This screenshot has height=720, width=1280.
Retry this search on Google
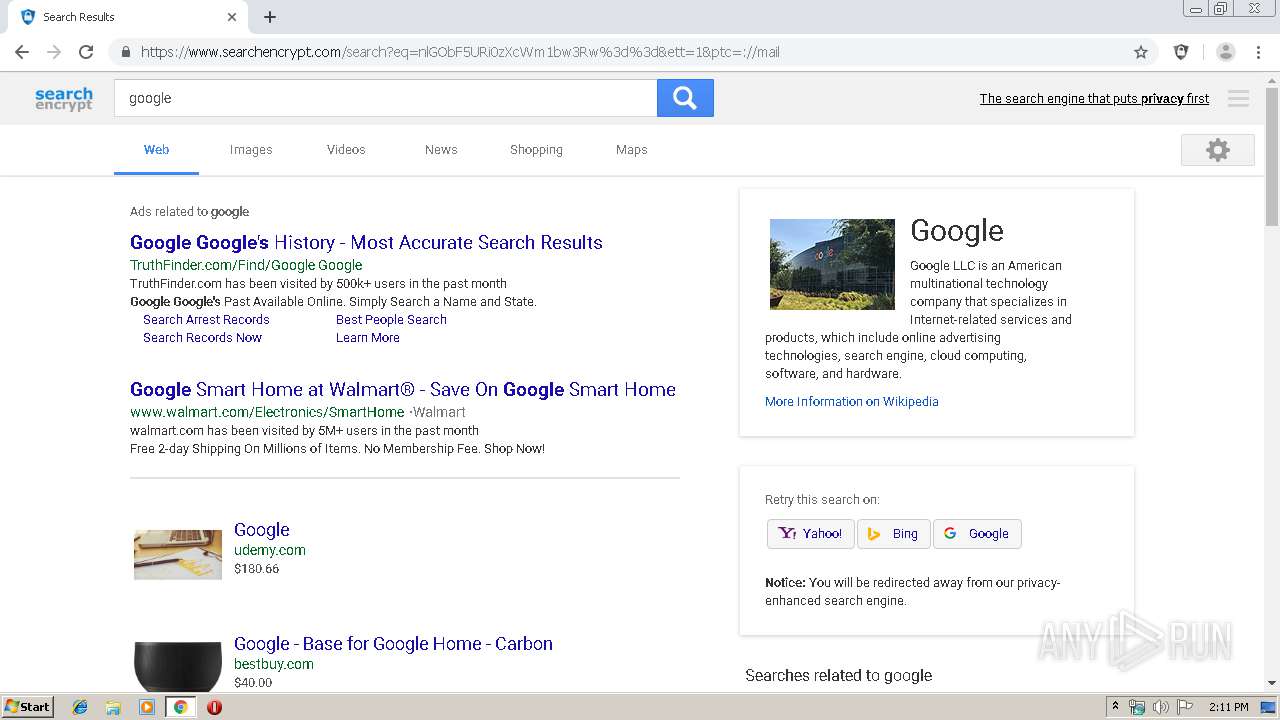tap(977, 534)
